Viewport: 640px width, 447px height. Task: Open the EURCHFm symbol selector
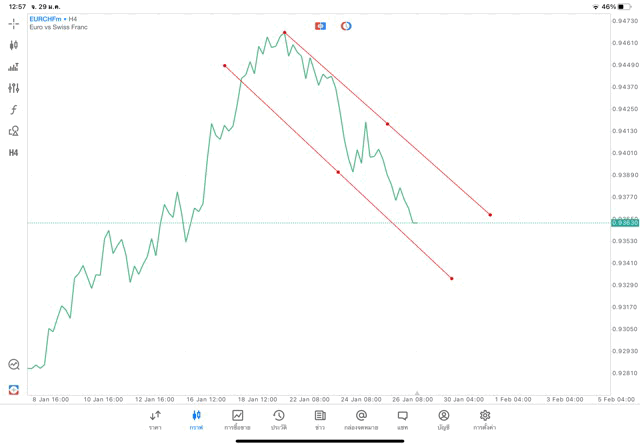pos(46,18)
